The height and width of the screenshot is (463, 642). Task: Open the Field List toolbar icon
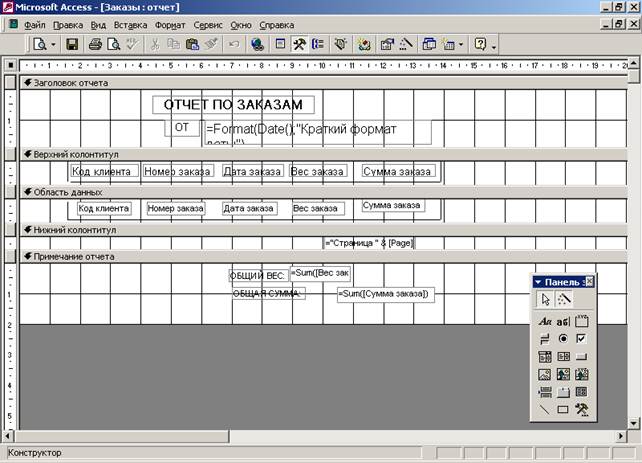(x=280, y=44)
